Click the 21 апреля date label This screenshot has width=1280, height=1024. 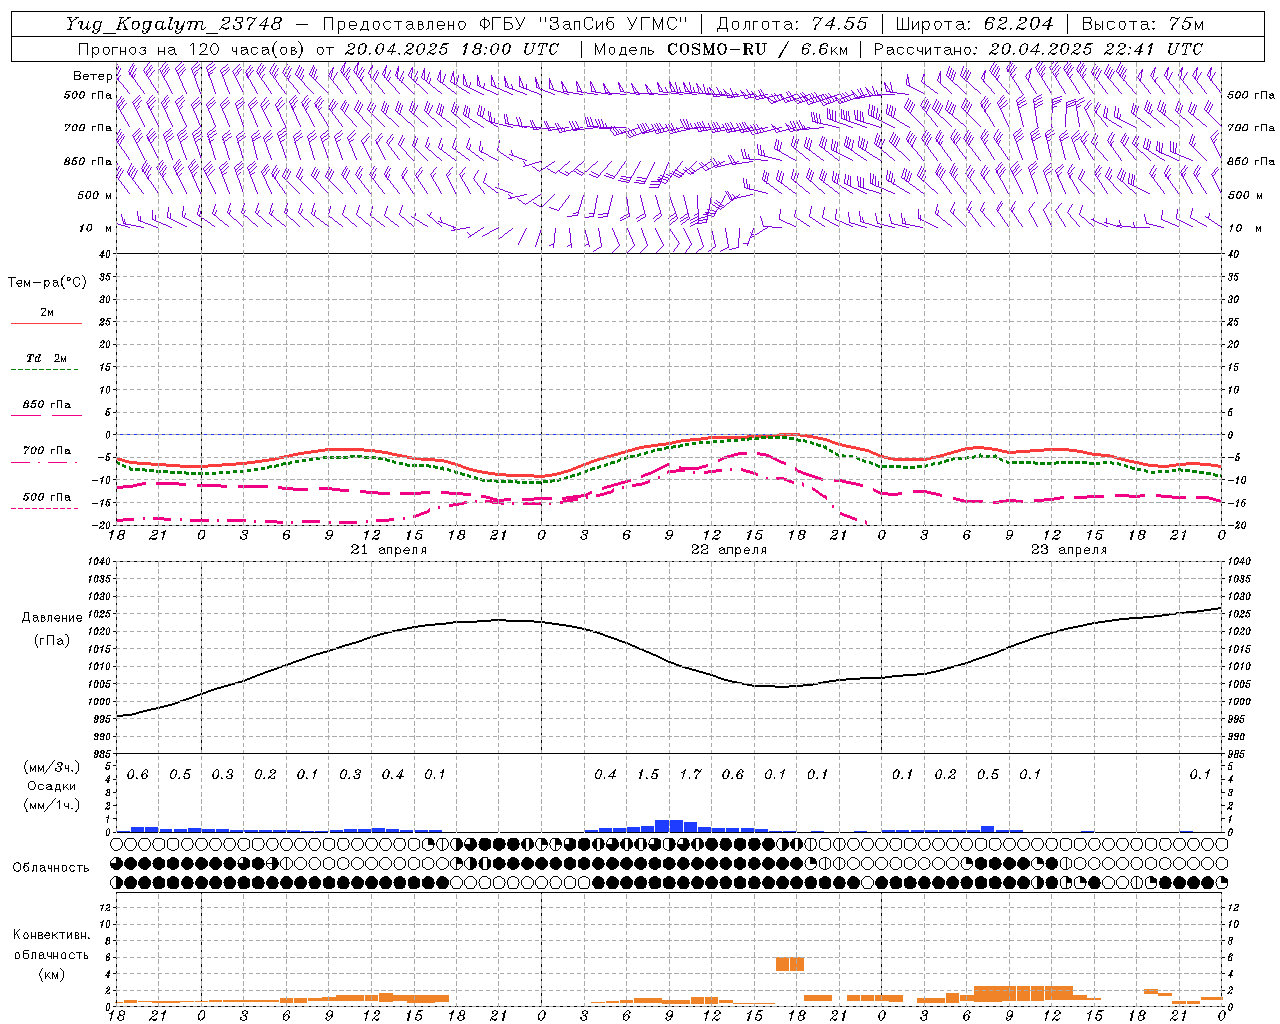pyautogui.click(x=388, y=550)
